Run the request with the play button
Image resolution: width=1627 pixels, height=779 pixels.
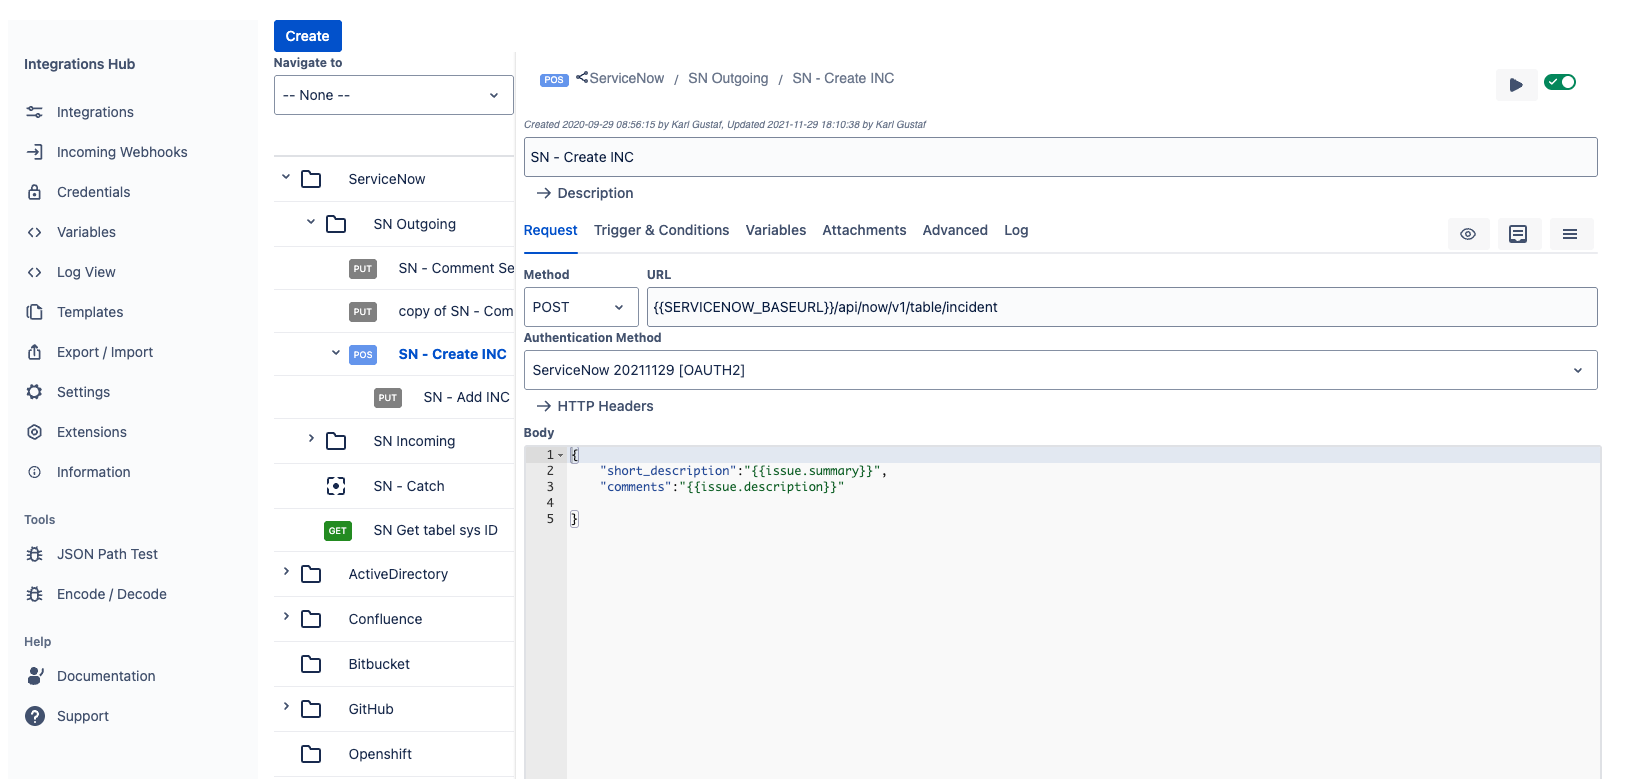[x=1516, y=85]
